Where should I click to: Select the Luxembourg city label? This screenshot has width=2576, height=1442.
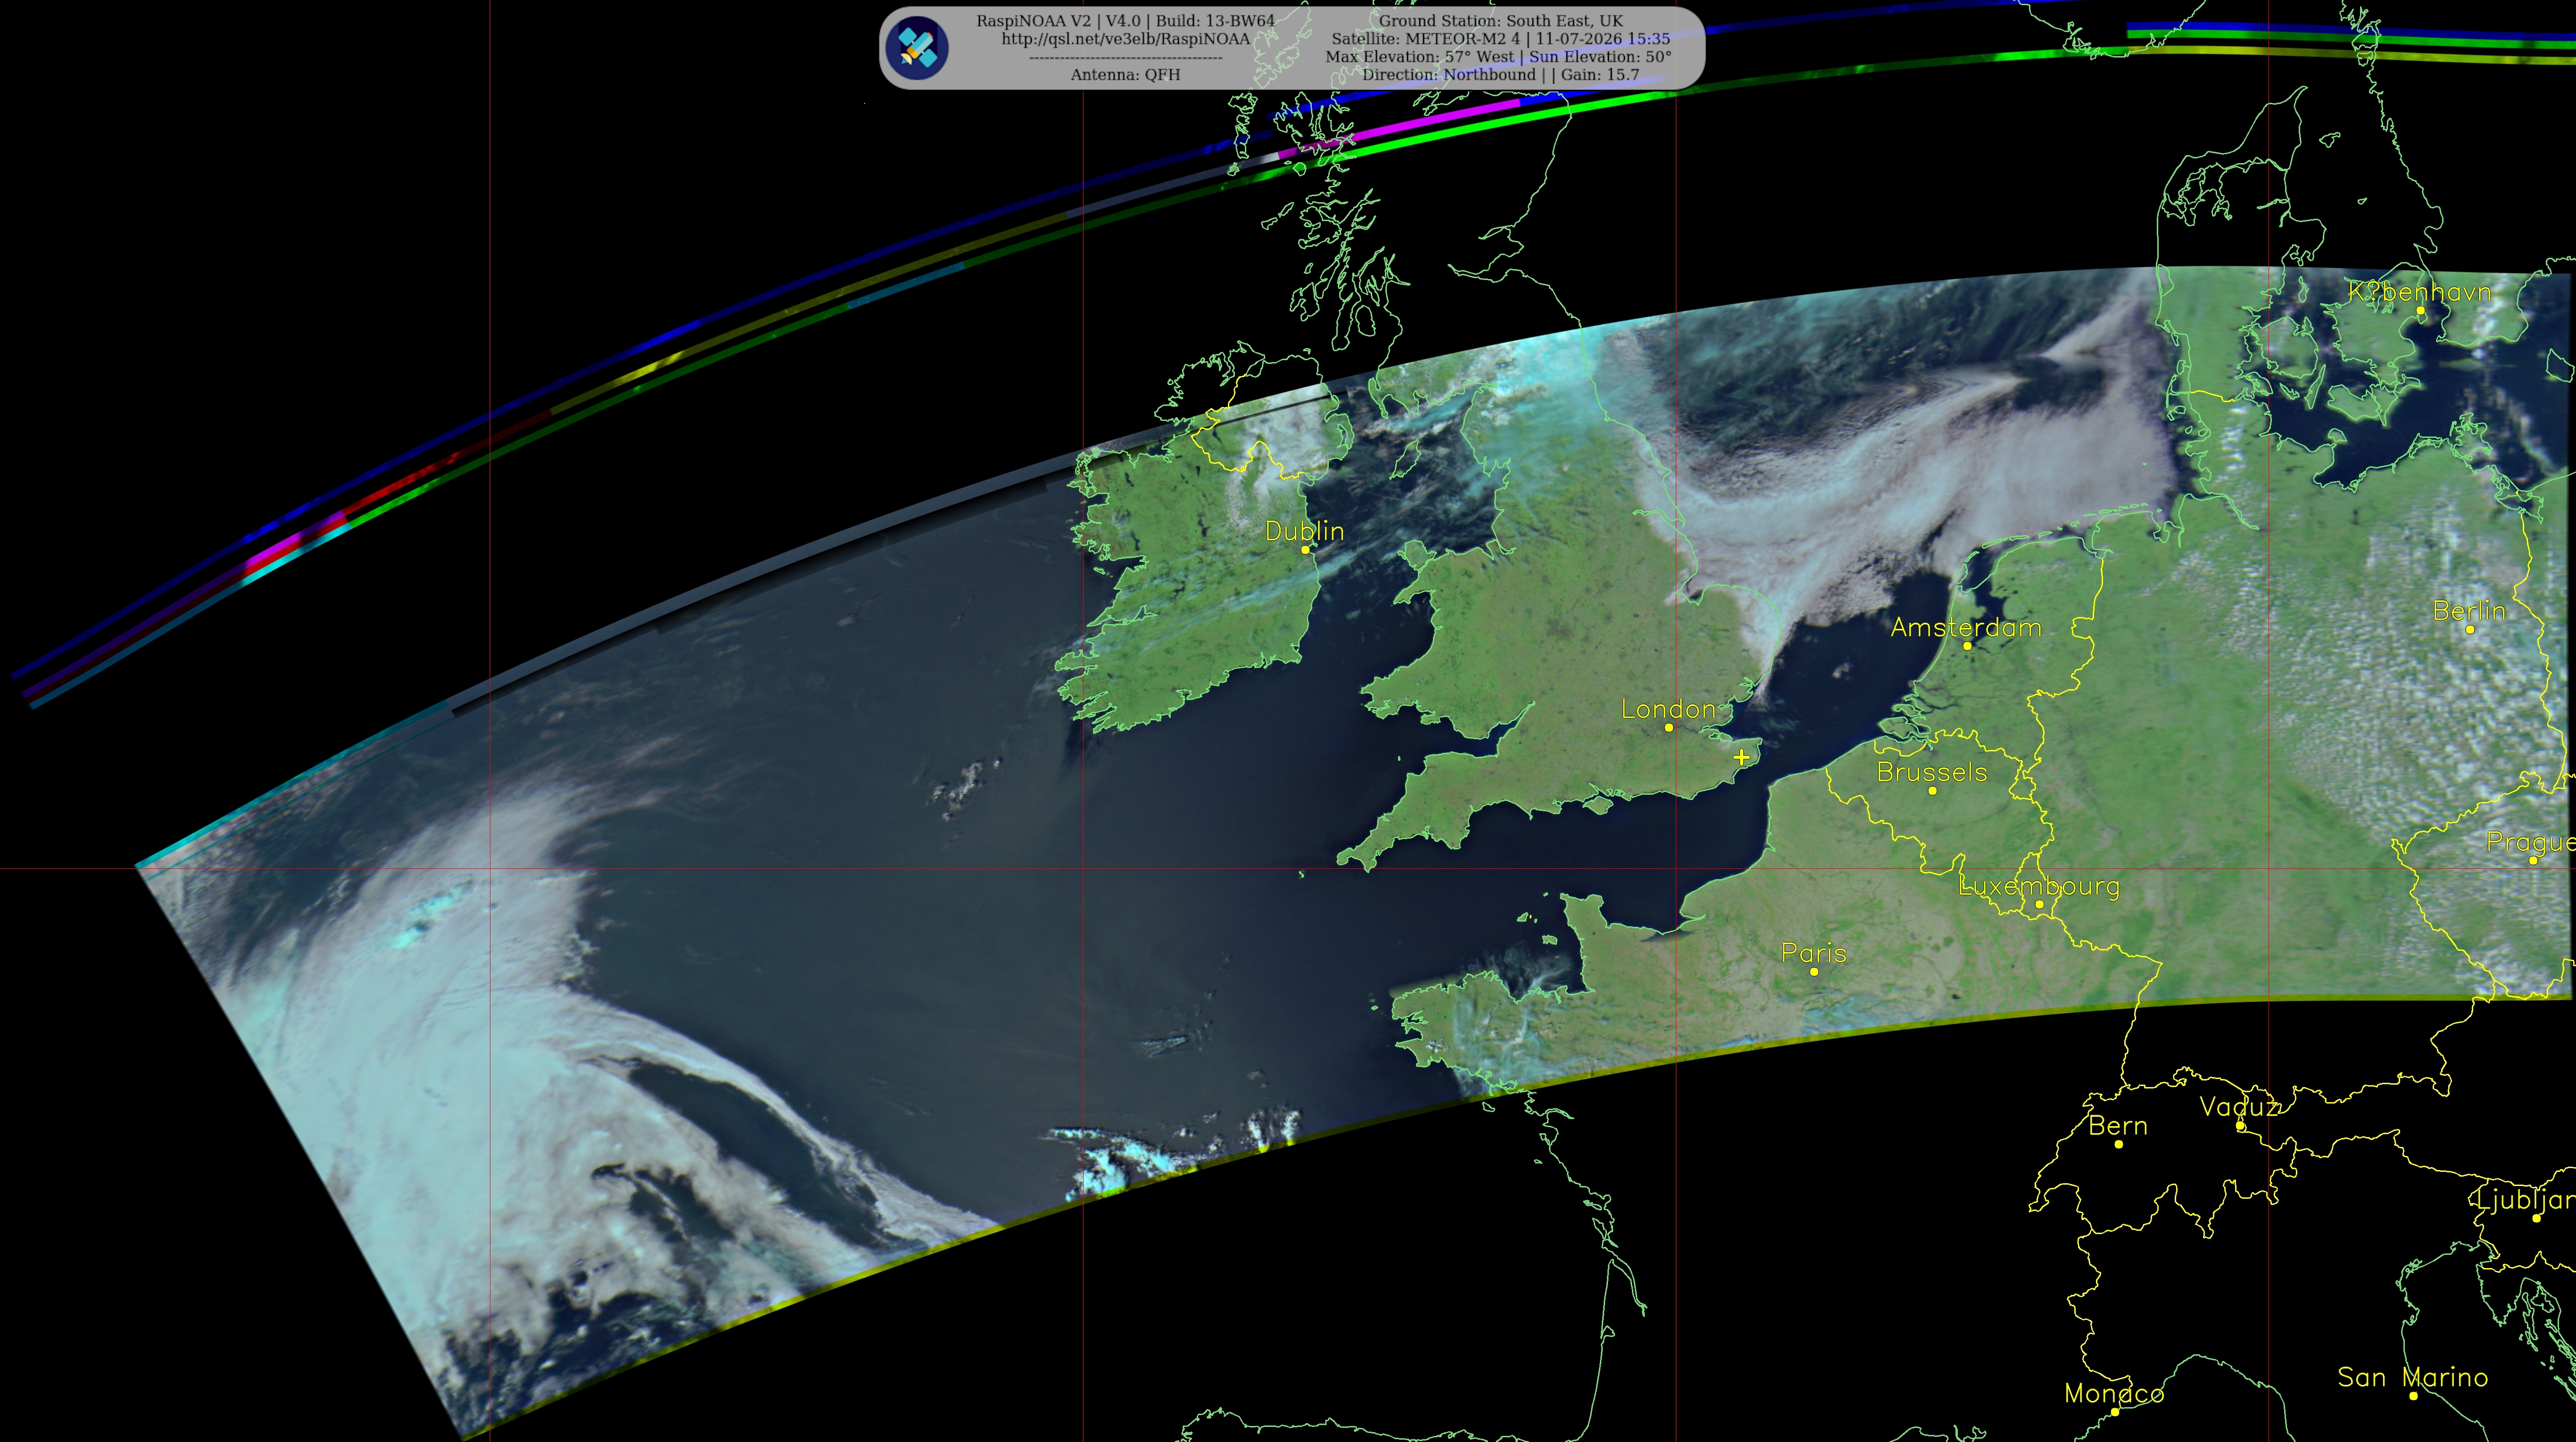click(2039, 887)
